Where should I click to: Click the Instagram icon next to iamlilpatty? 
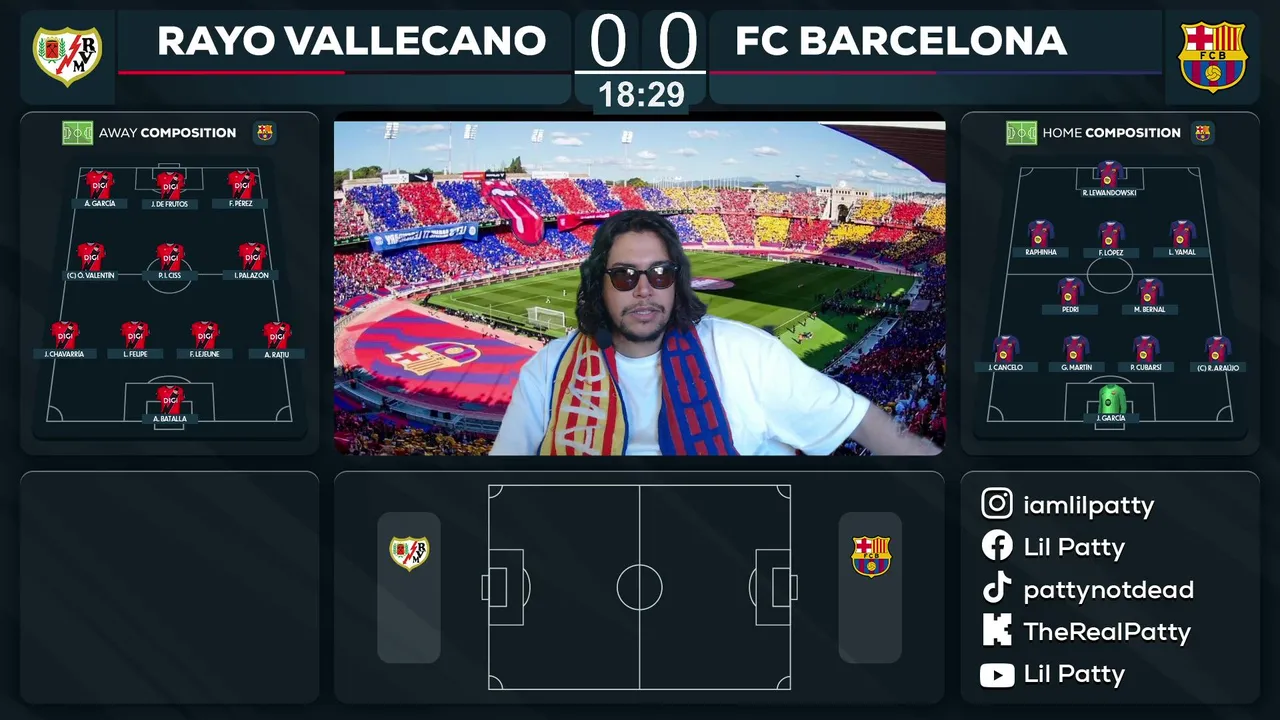(997, 504)
